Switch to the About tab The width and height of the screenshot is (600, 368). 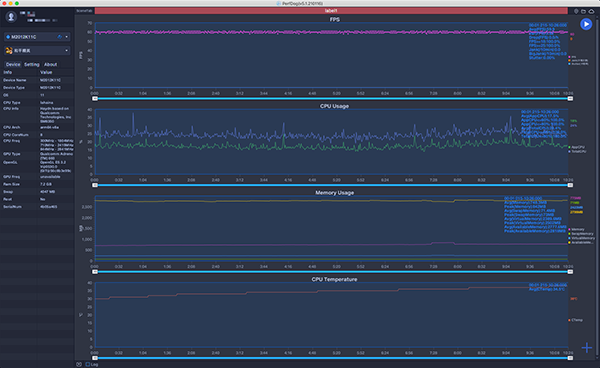point(50,64)
